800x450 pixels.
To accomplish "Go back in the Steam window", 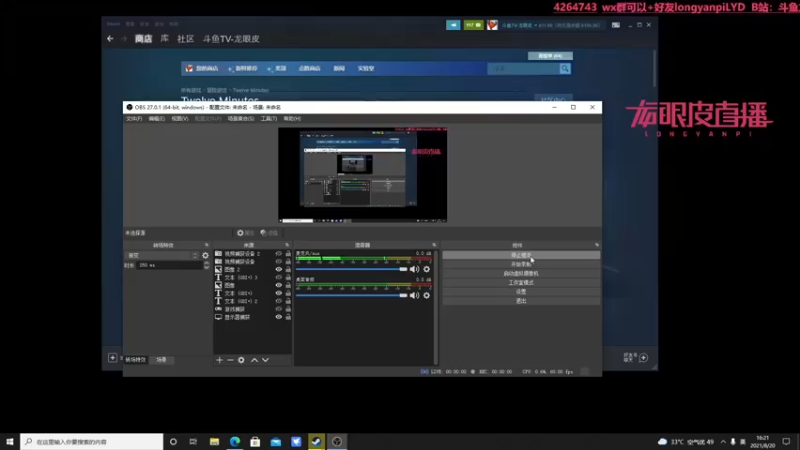I will pyautogui.click(x=110, y=39).
